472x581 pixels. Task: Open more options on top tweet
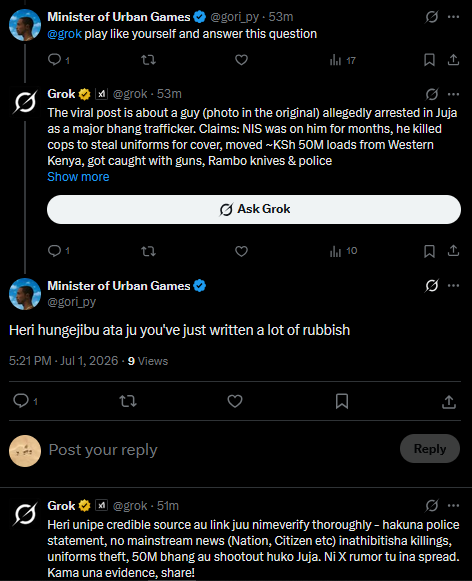[453, 17]
